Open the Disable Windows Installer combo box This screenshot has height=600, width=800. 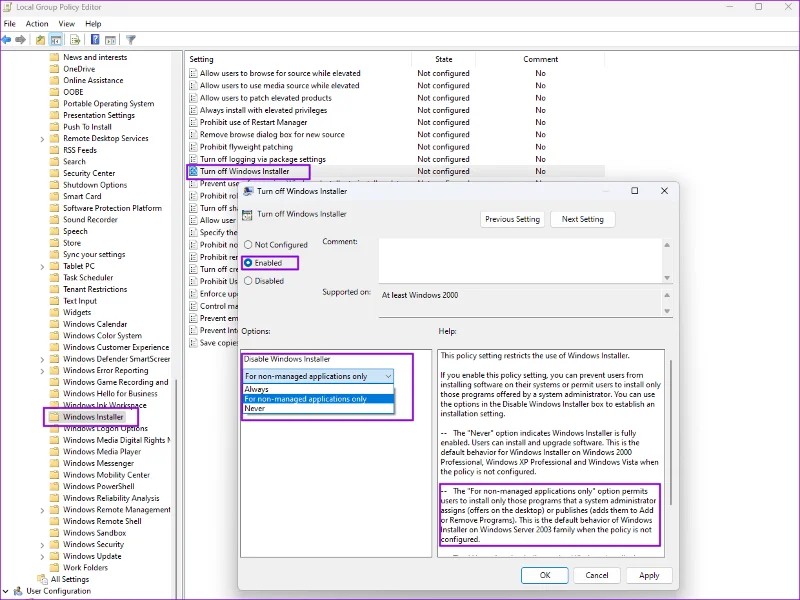click(318, 376)
